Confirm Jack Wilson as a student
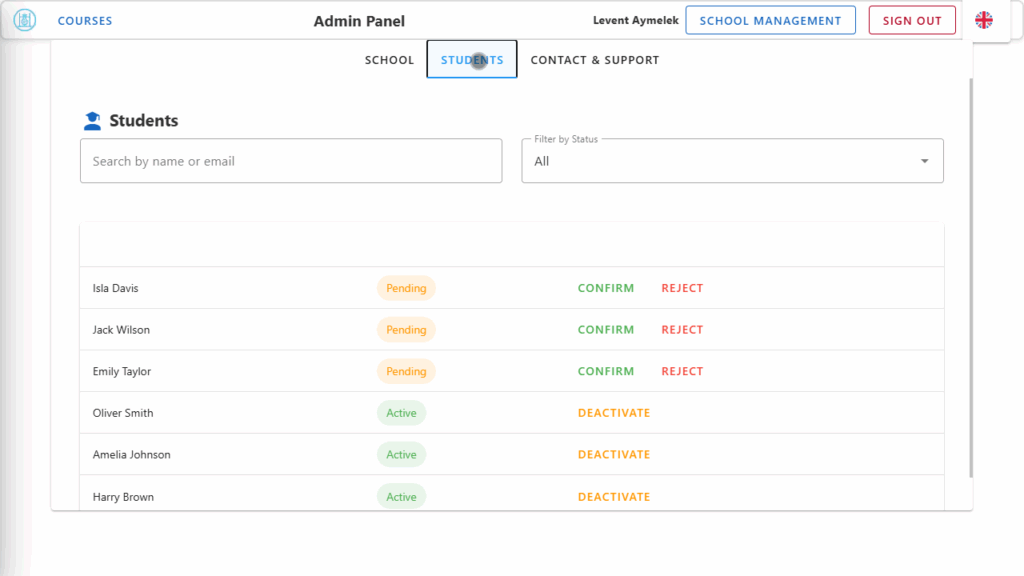The image size is (1024, 576). [x=605, y=330]
